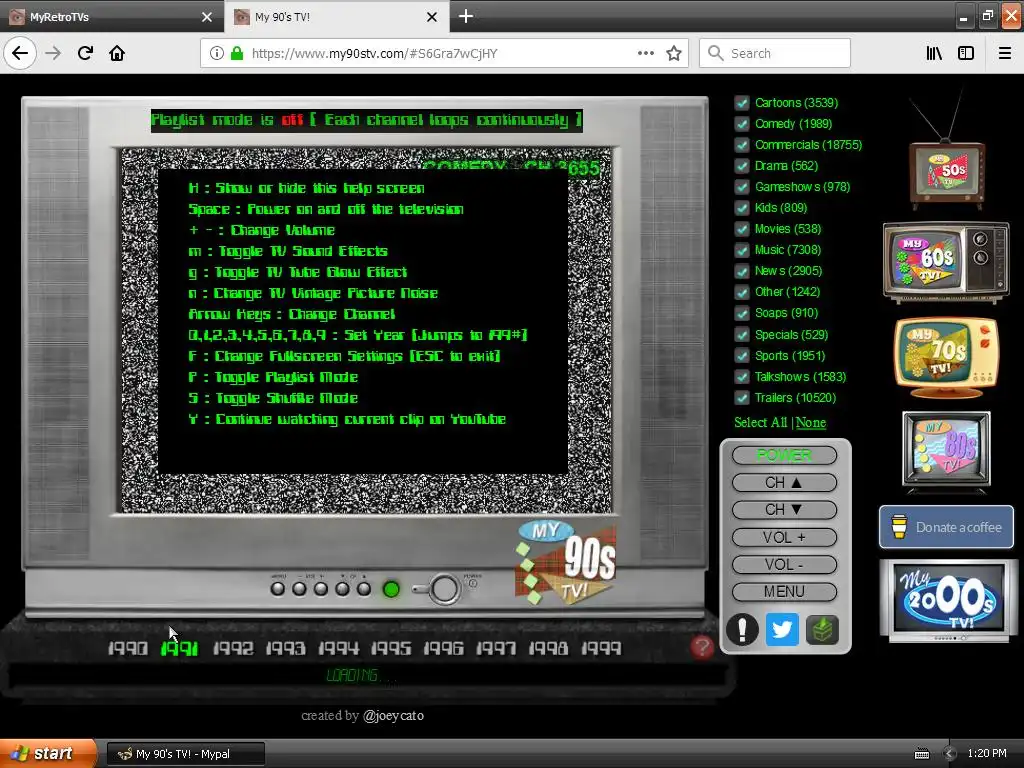1024x768 pixels.
Task: Toggle the browser sidebar view
Action: click(966, 53)
